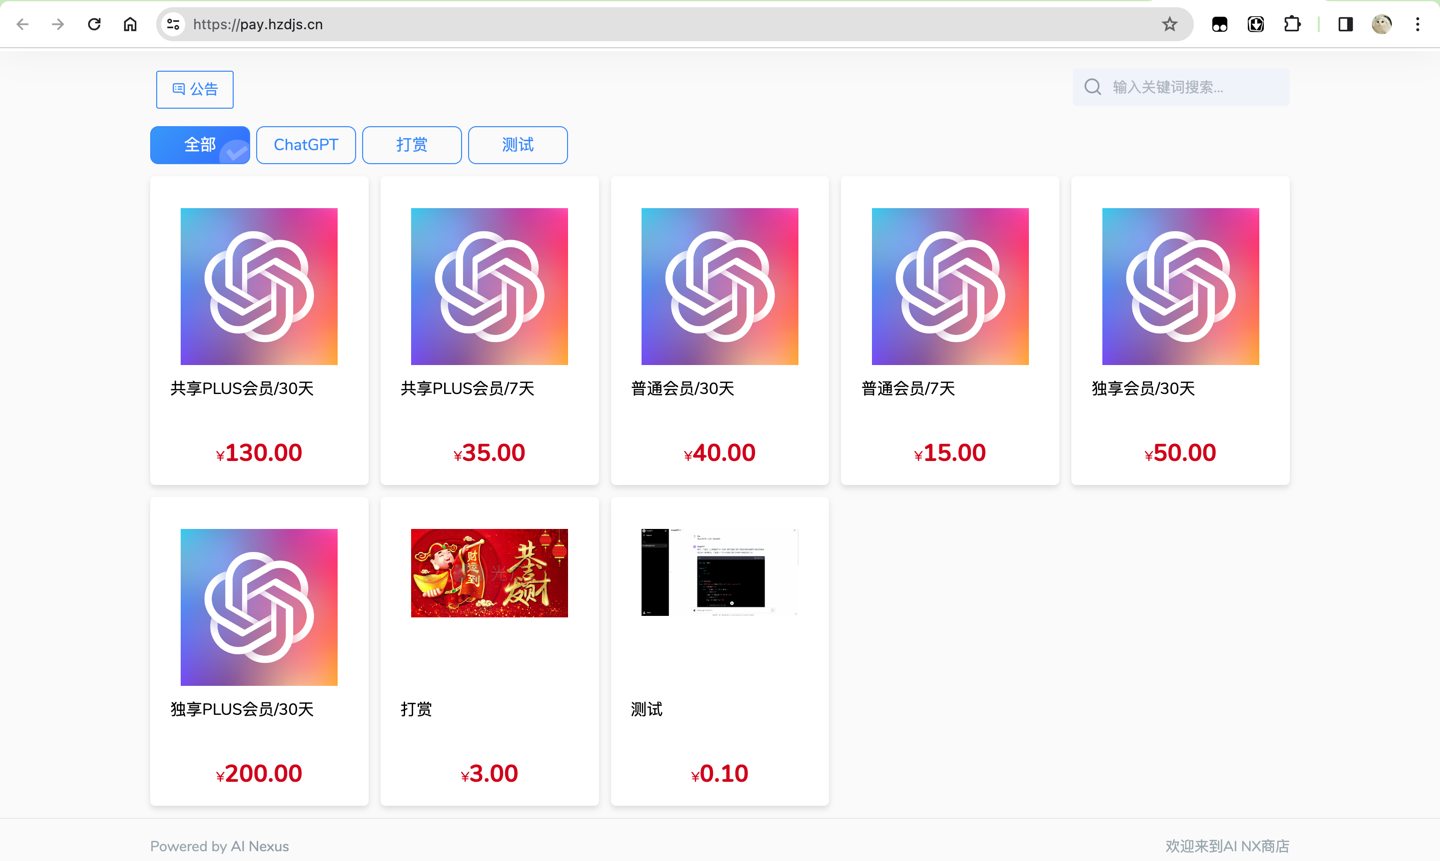Open the 公告 announcement button
Viewport: 1440px width, 861px height.
coord(195,89)
